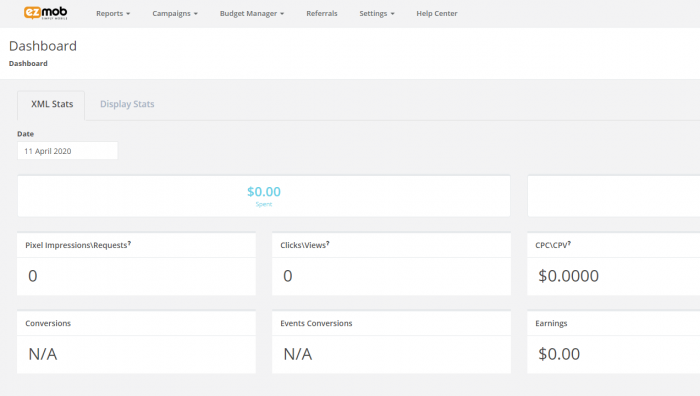Click the ezmob logo
The height and width of the screenshot is (396, 700).
[46, 13]
